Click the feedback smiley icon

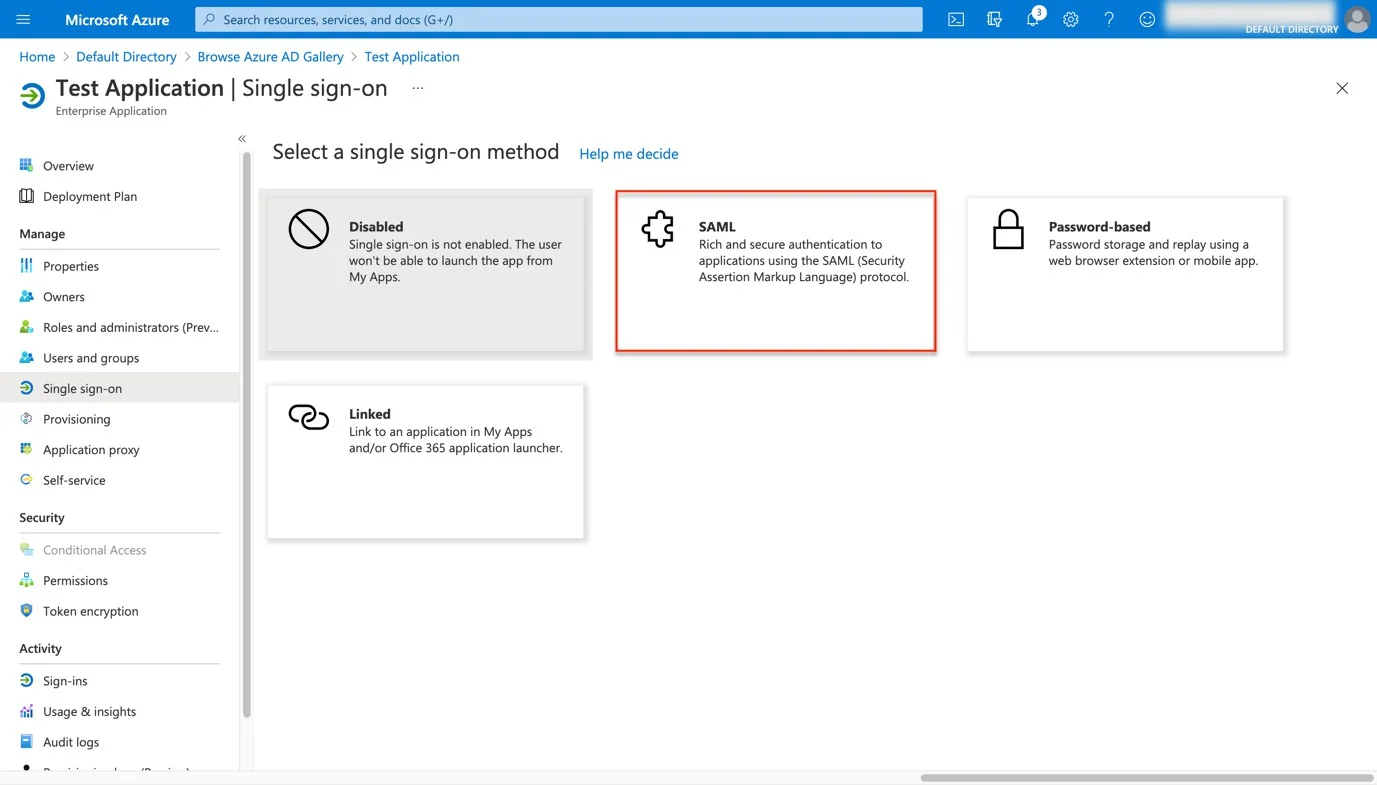1147,19
